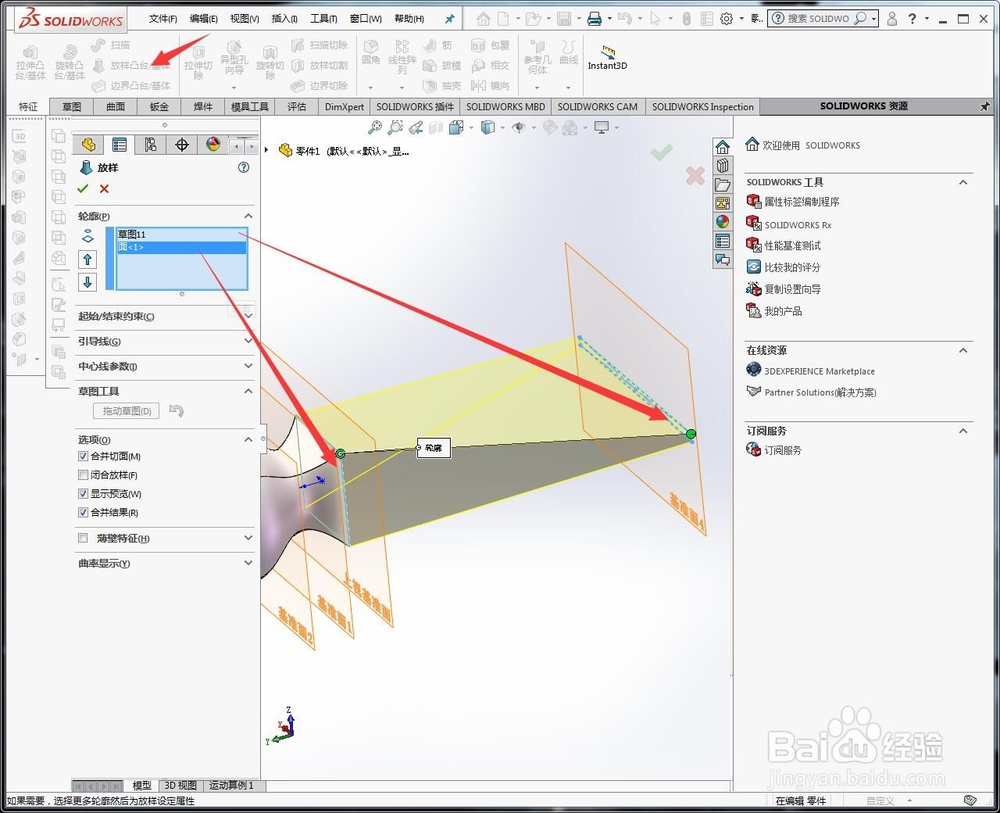Open 性能基准测试 link
Viewport: 1000px width, 813px height.
tap(793, 245)
